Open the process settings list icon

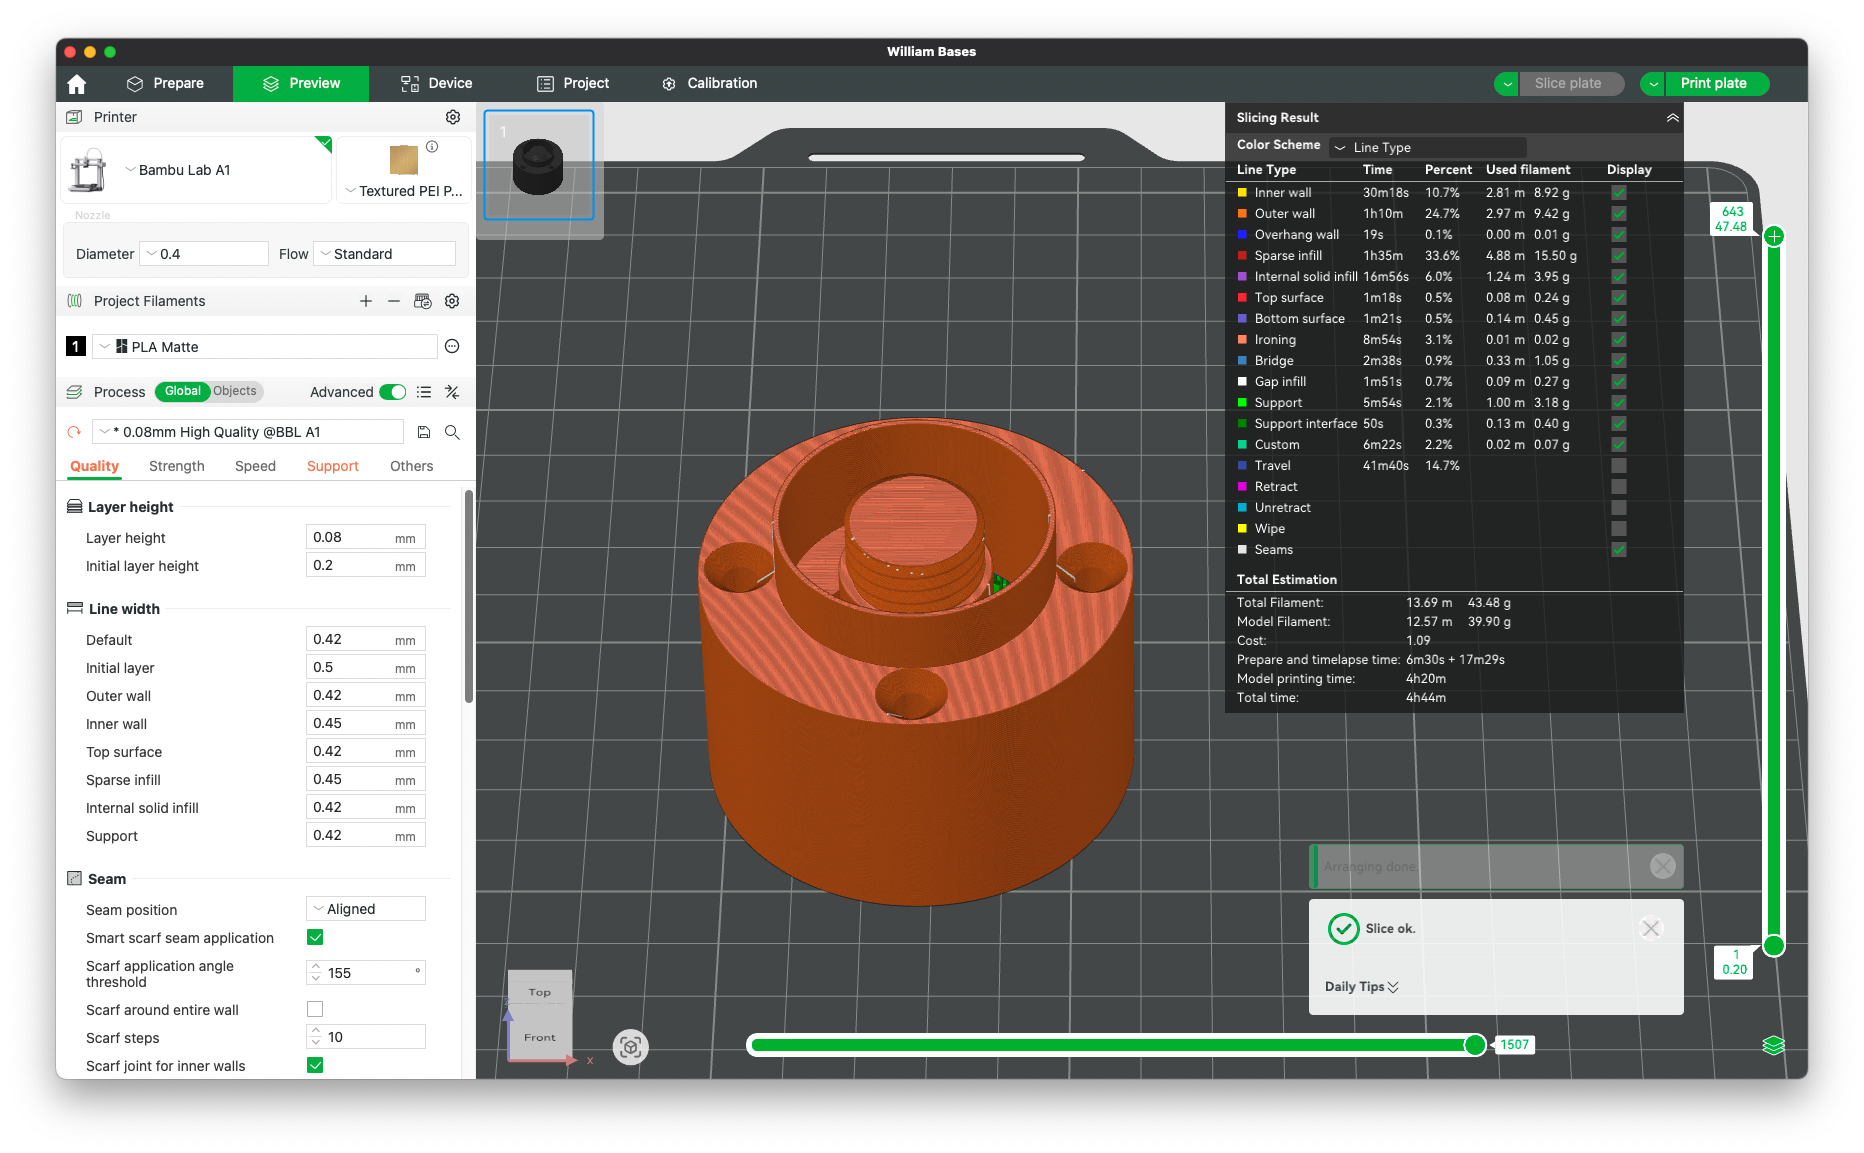click(x=424, y=392)
